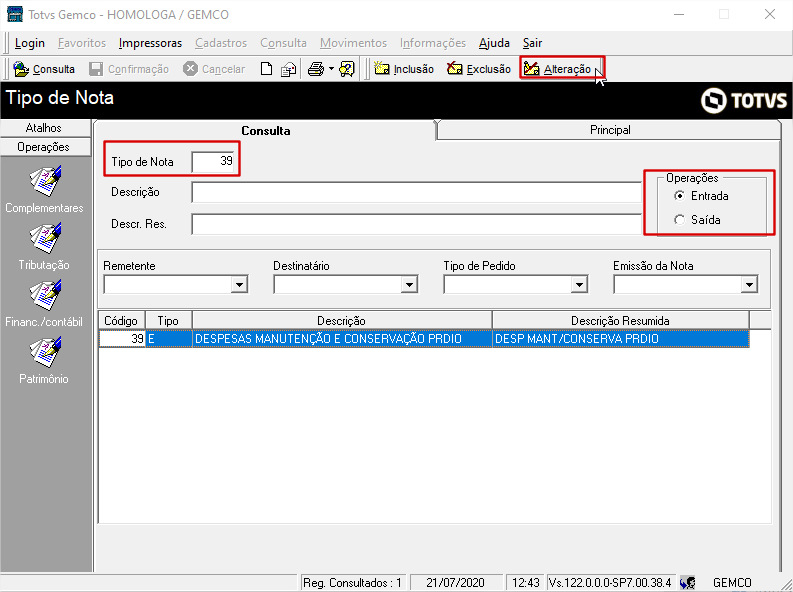Click the Consulta menu in menu bar
The width and height of the screenshot is (793, 592).
click(x=283, y=43)
